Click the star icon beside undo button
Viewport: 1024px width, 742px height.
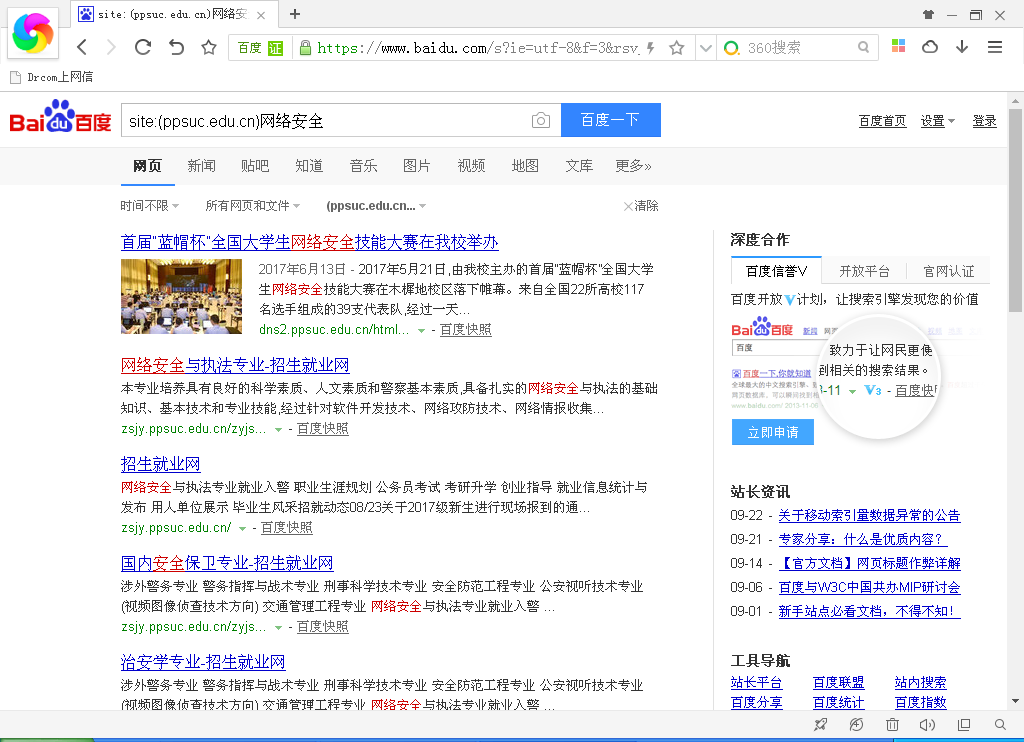click(208, 47)
